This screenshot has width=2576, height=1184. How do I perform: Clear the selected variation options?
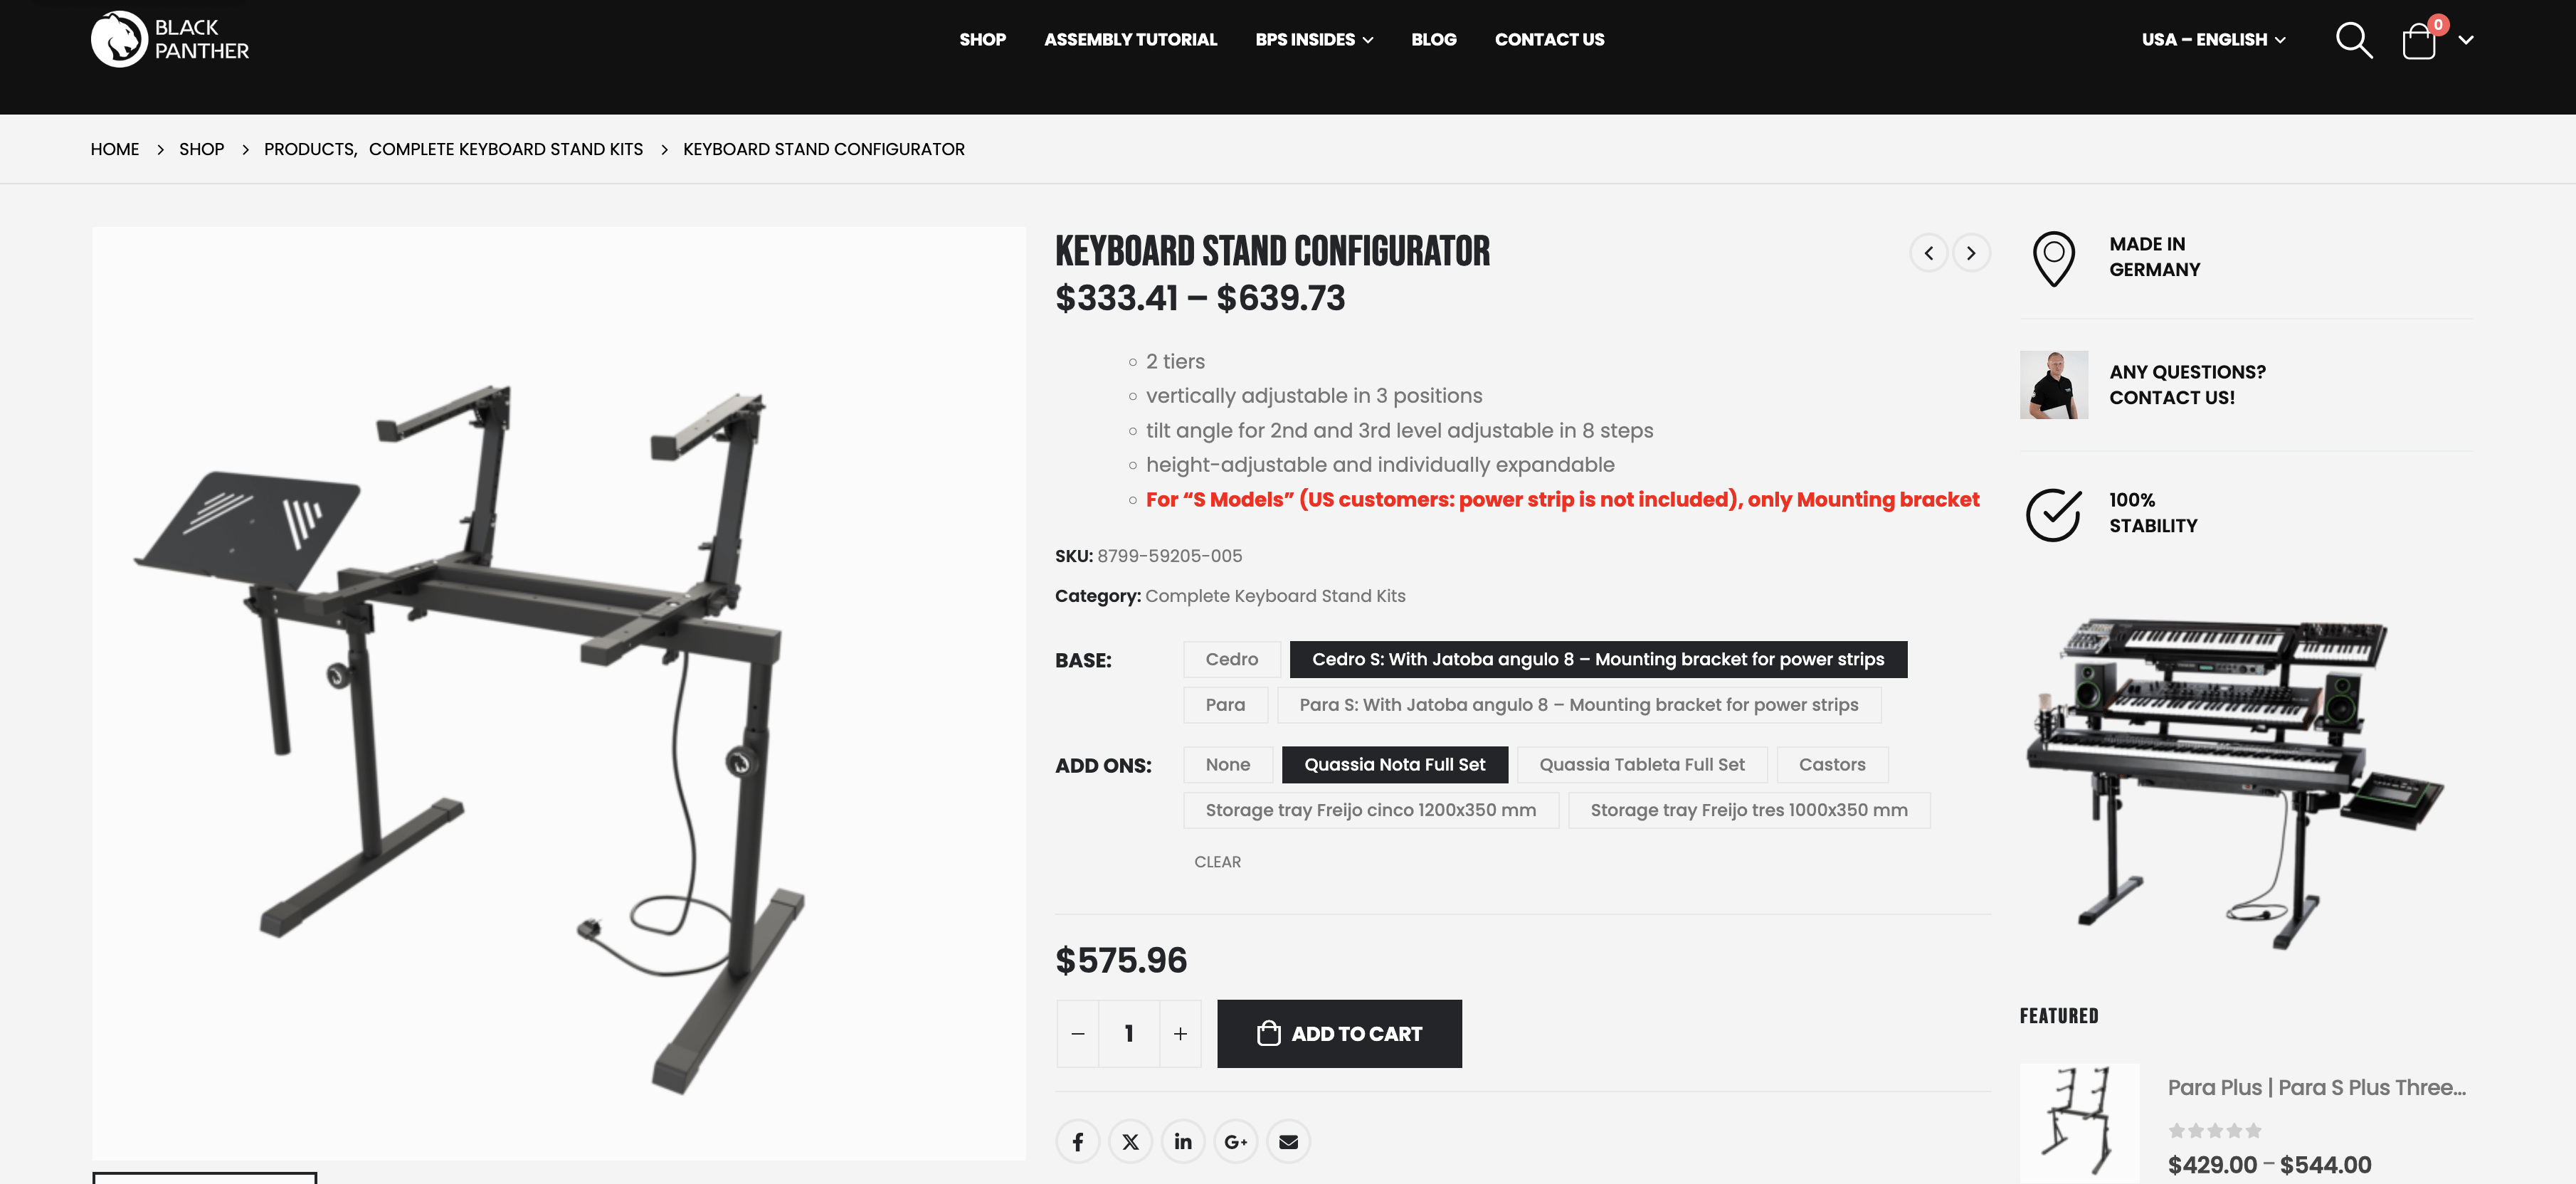pyautogui.click(x=1217, y=861)
